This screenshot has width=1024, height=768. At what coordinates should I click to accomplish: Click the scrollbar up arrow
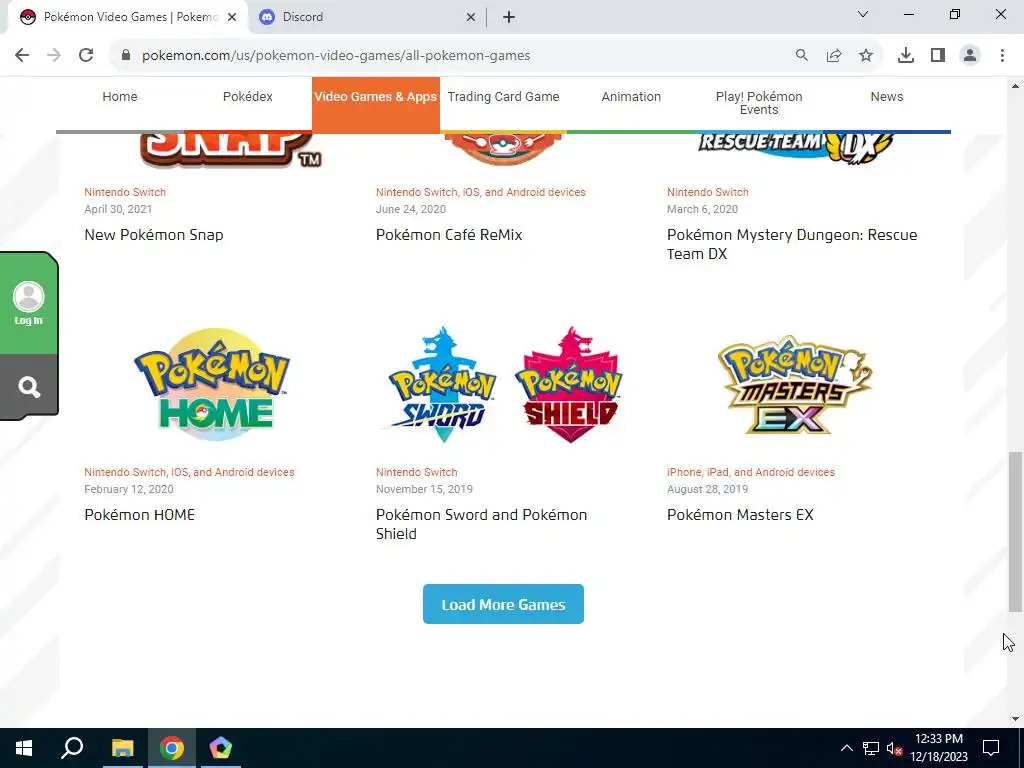[1015, 86]
